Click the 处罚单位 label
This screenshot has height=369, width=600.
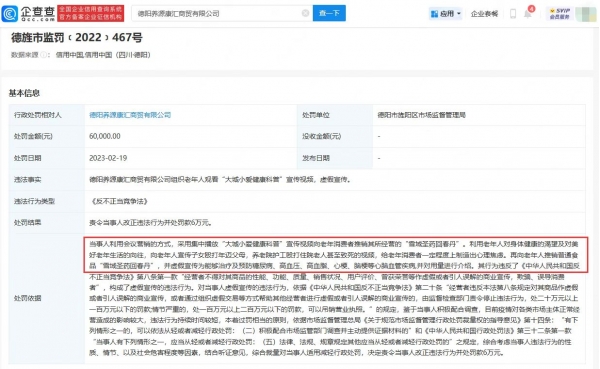coord(316,115)
